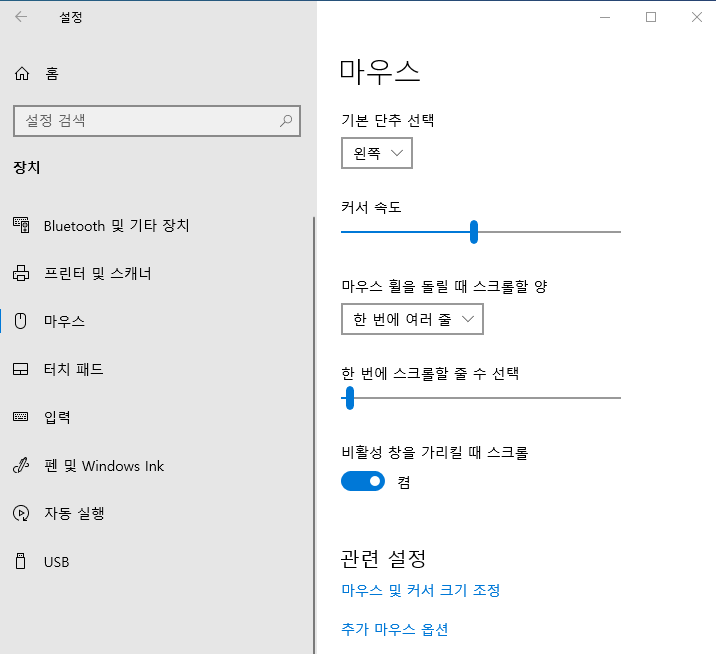This screenshot has height=654, width=716.
Task: Open 자동 실행 settings
Action: click(157, 513)
